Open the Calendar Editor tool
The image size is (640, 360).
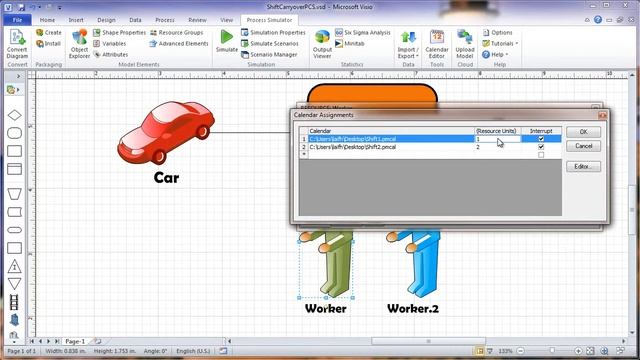point(437,44)
